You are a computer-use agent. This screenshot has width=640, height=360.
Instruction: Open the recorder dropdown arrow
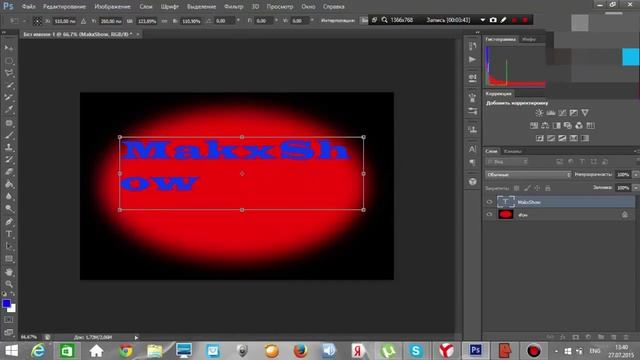tap(482, 20)
